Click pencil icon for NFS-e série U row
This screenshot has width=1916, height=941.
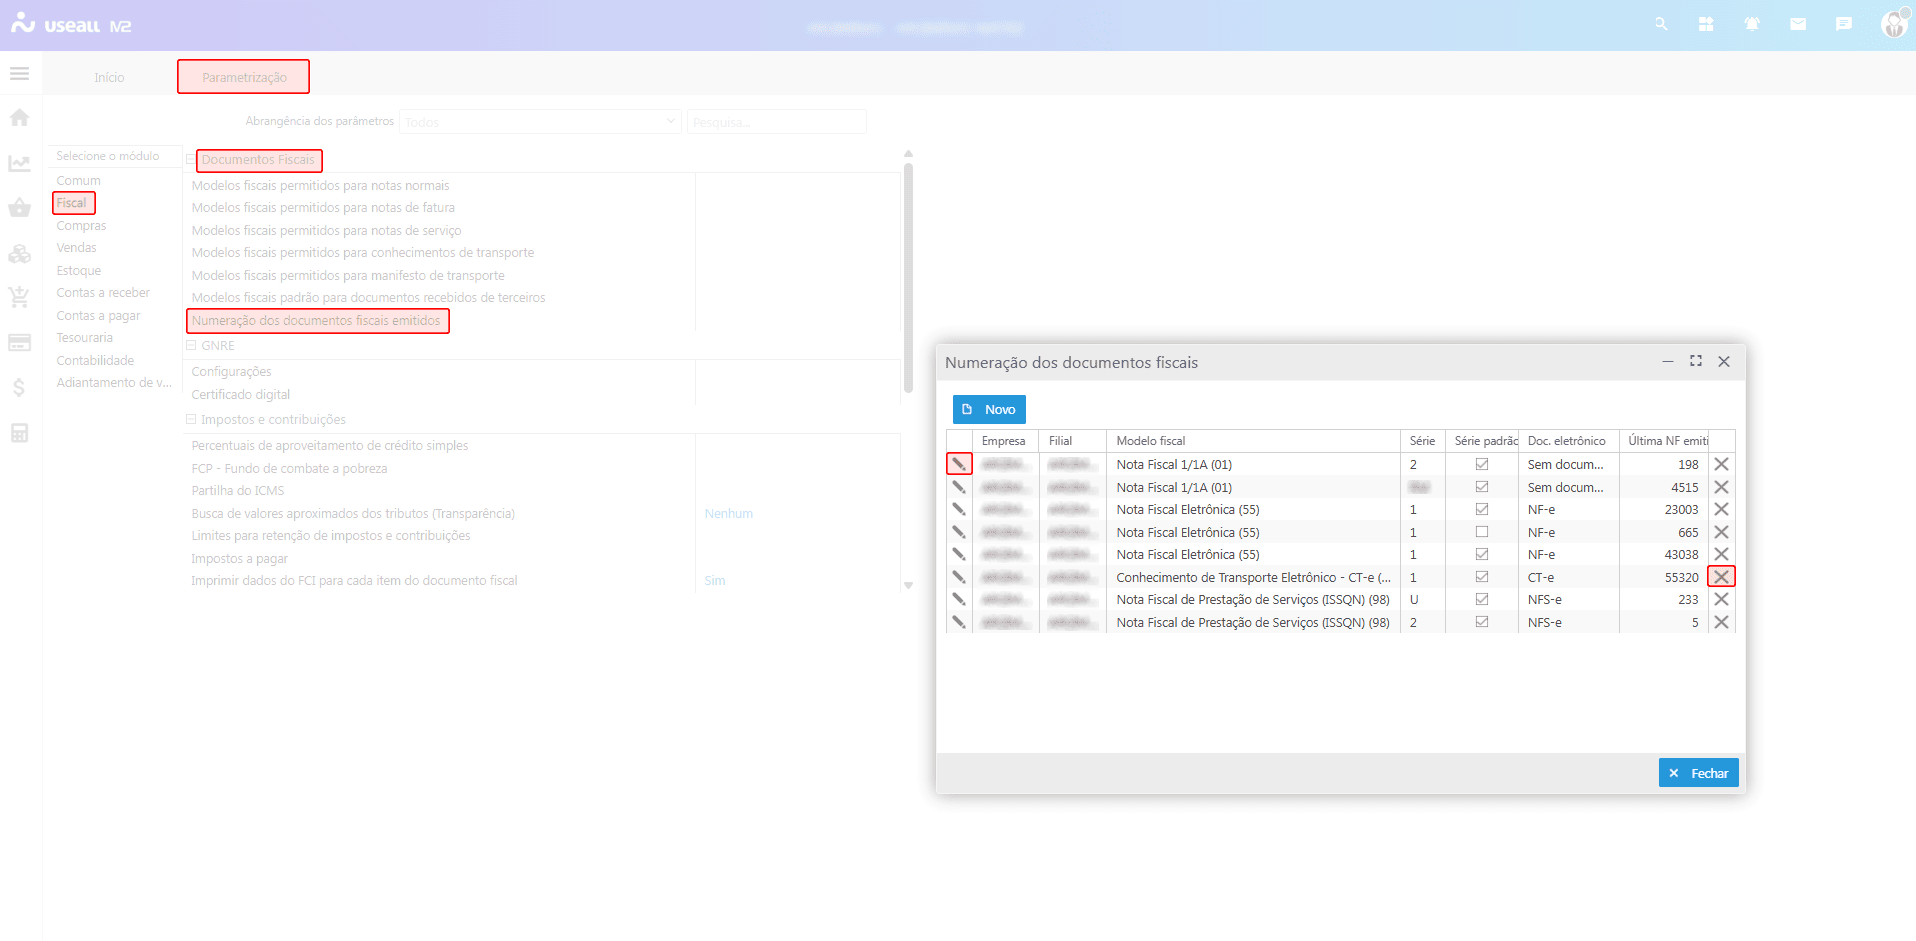point(959,600)
